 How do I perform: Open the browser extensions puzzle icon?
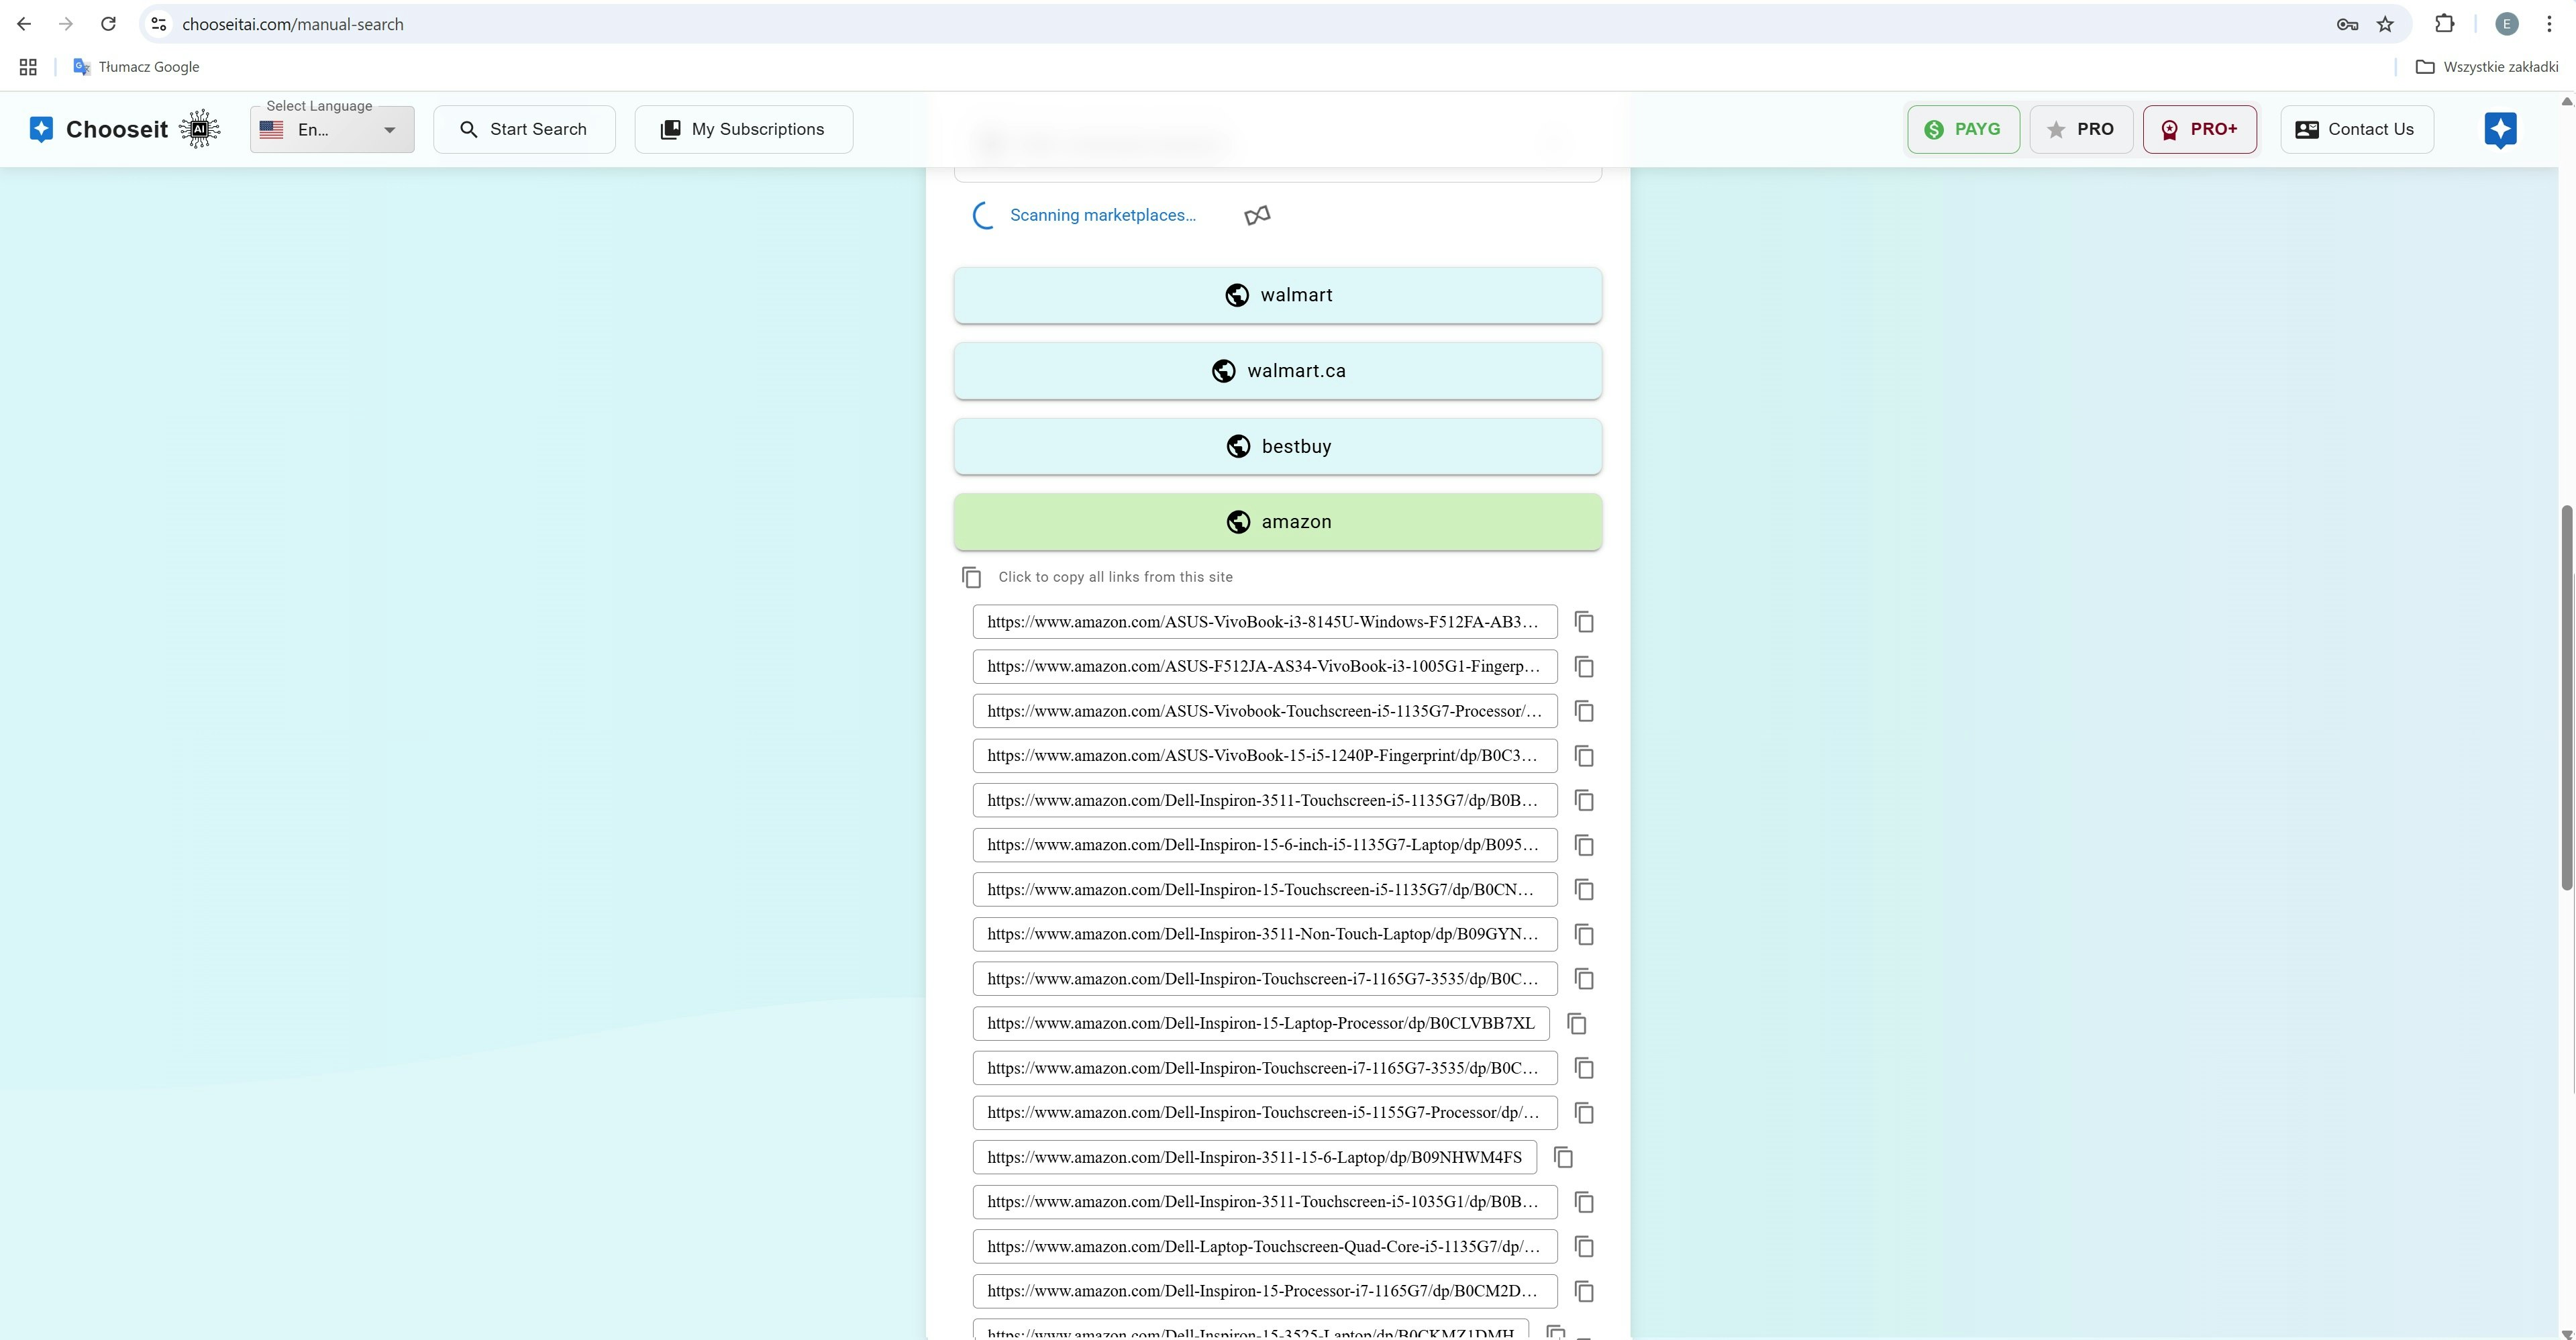pyautogui.click(x=2444, y=24)
